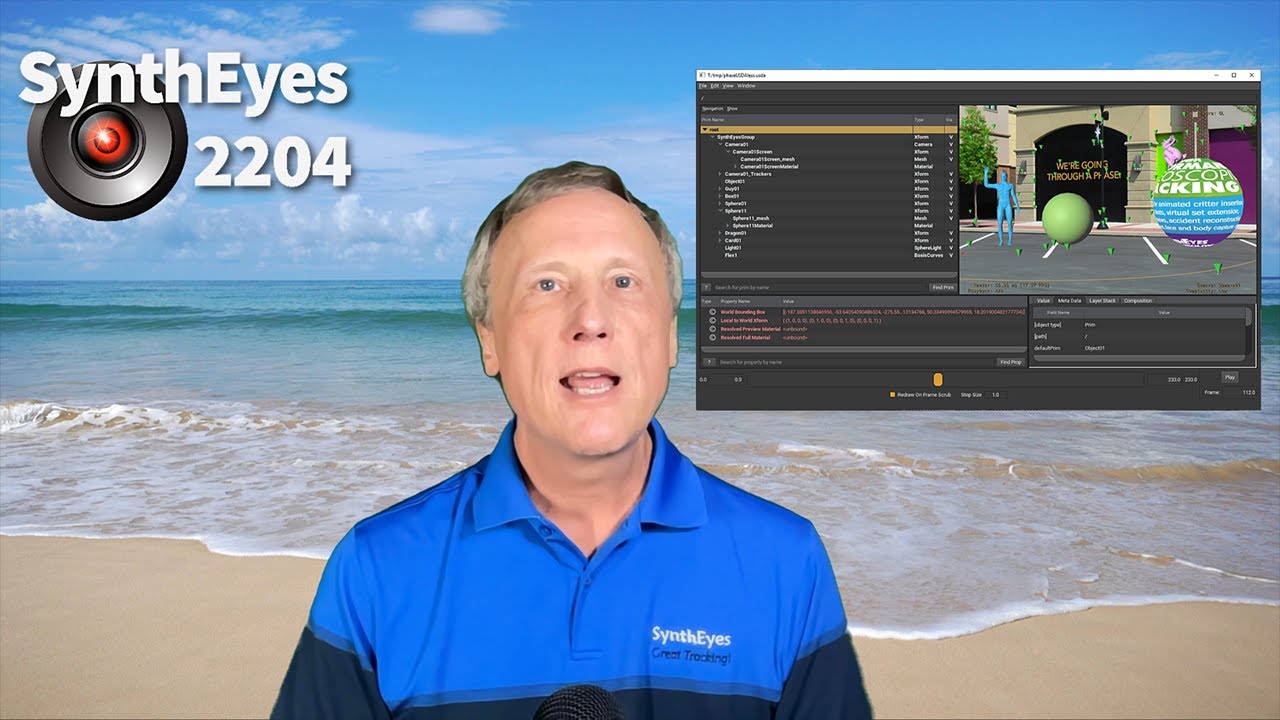Switch to the Composition tab
The image size is (1280, 720).
coord(1138,300)
